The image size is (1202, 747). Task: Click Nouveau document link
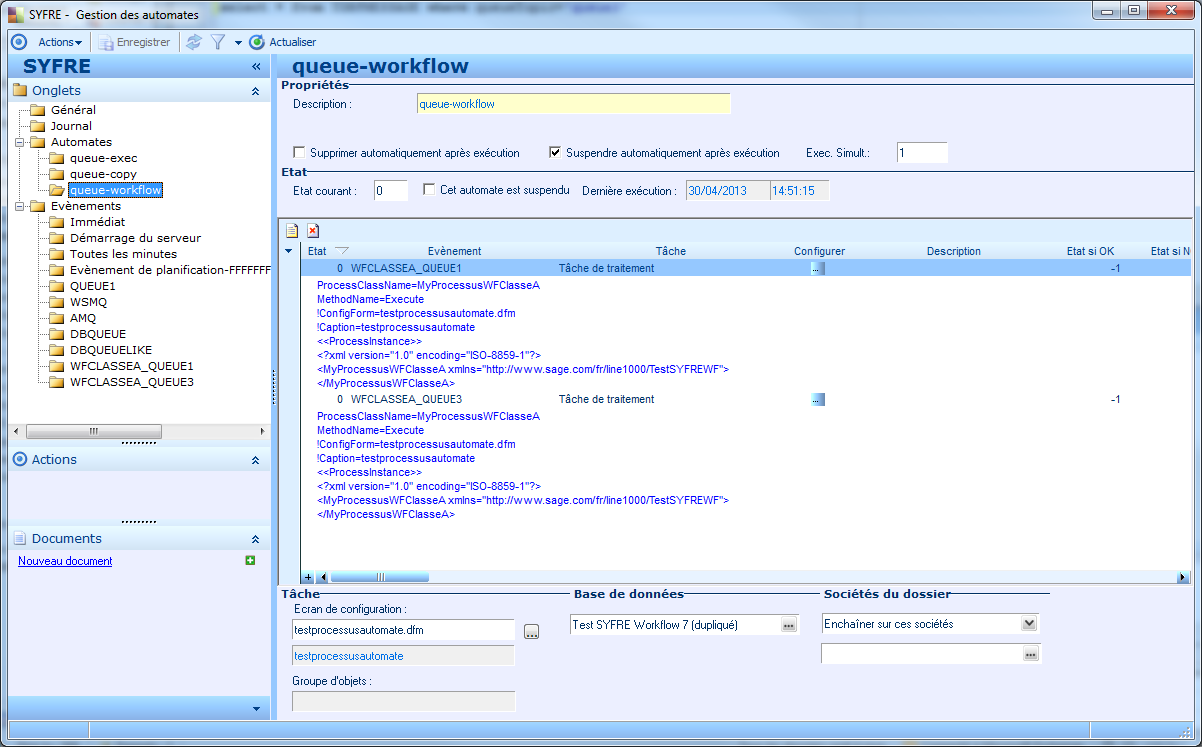point(65,561)
